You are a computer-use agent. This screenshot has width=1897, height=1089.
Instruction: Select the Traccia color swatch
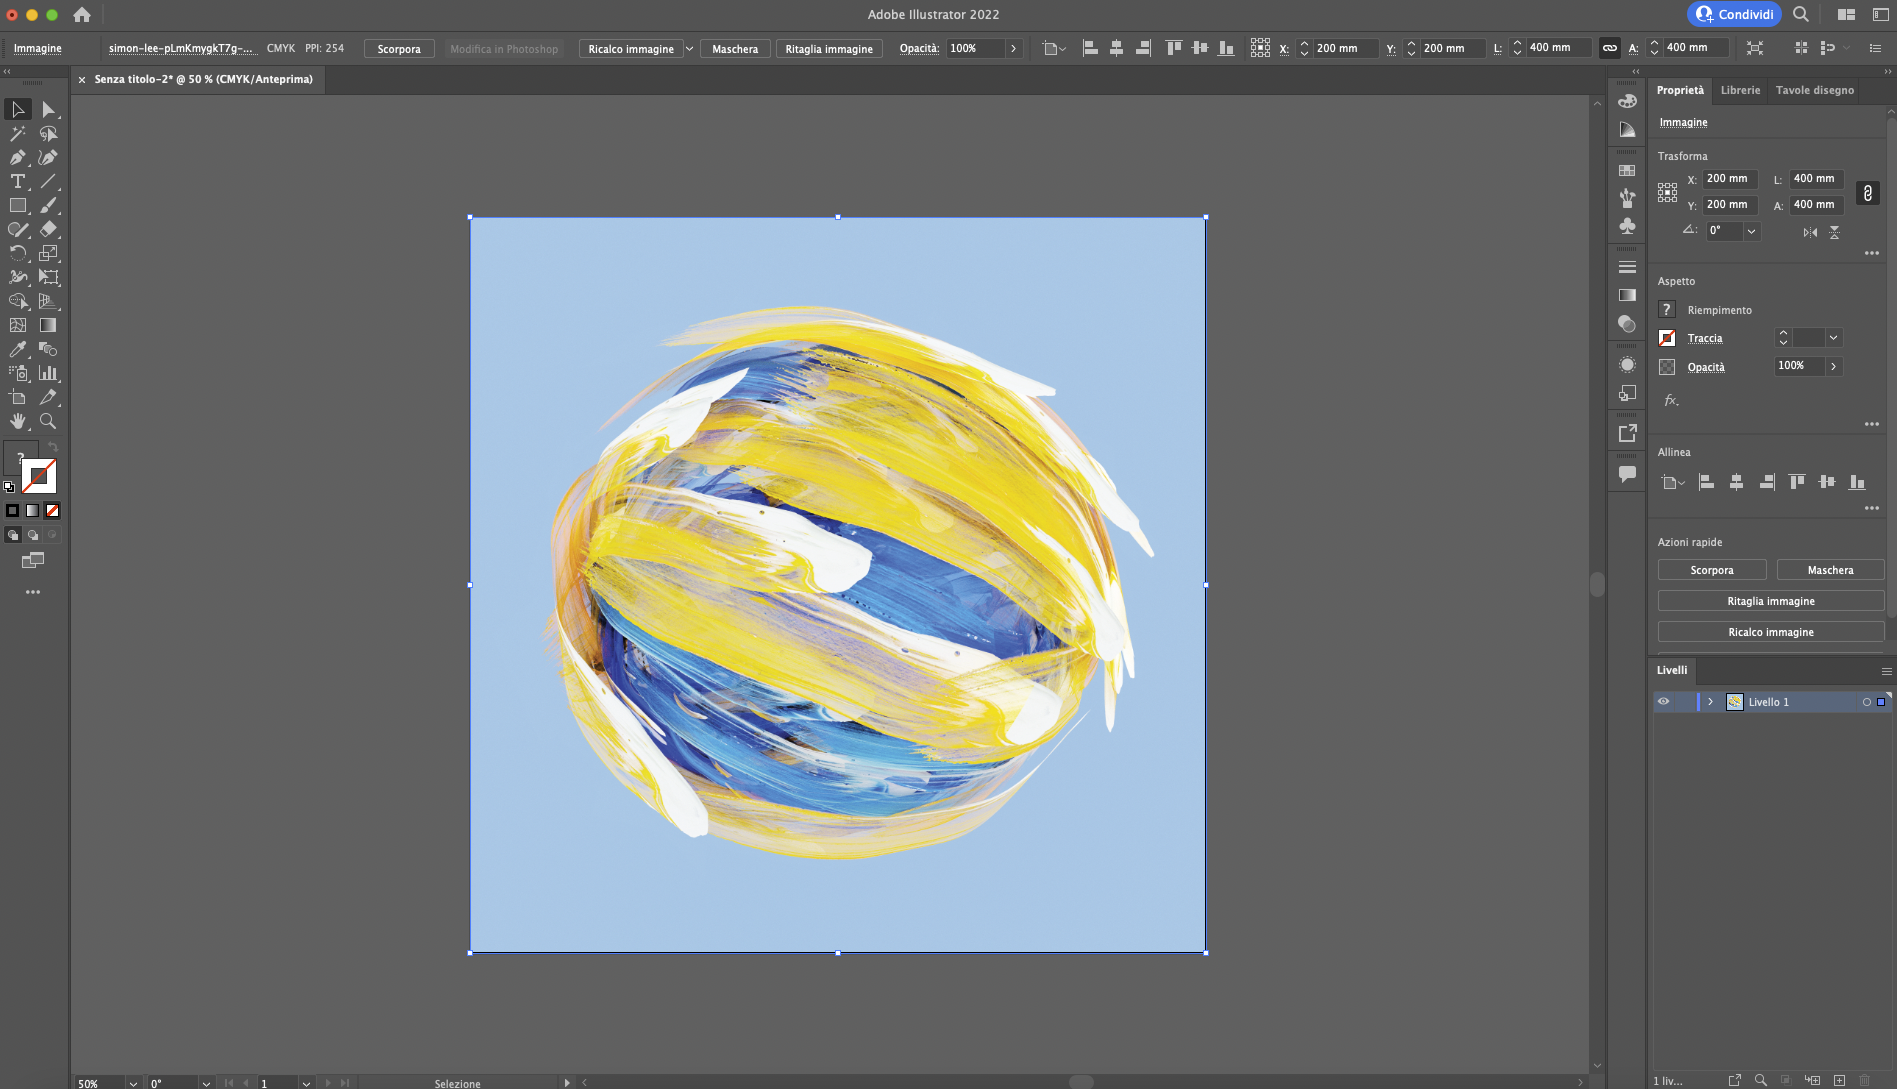tap(1666, 338)
